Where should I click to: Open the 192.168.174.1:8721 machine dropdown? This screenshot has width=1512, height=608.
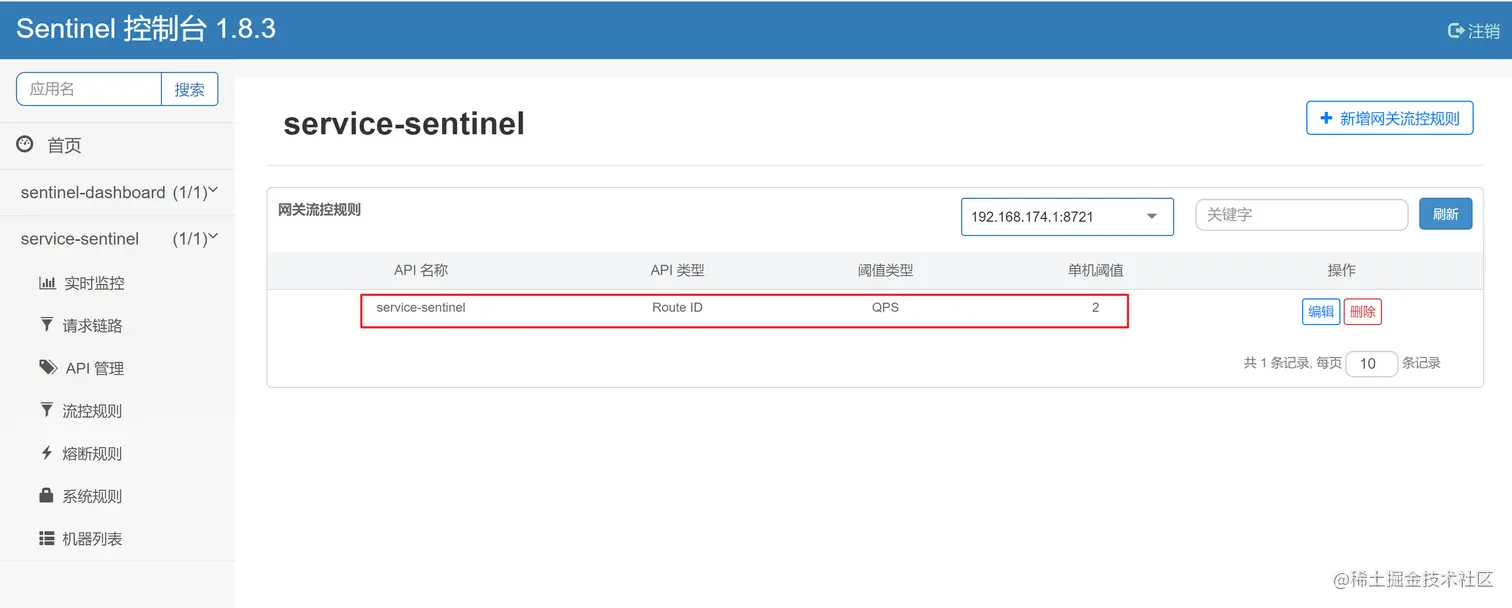click(1067, 216)
